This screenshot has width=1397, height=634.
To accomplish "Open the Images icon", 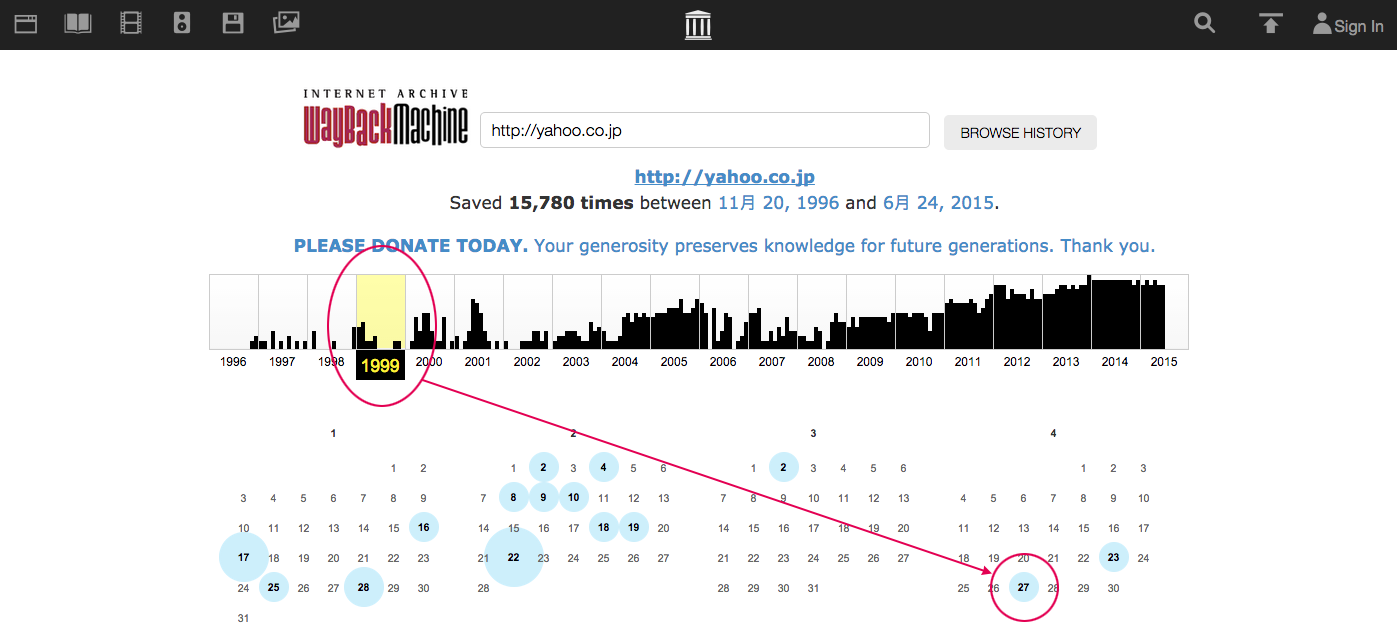I will [x=286, y=22].
